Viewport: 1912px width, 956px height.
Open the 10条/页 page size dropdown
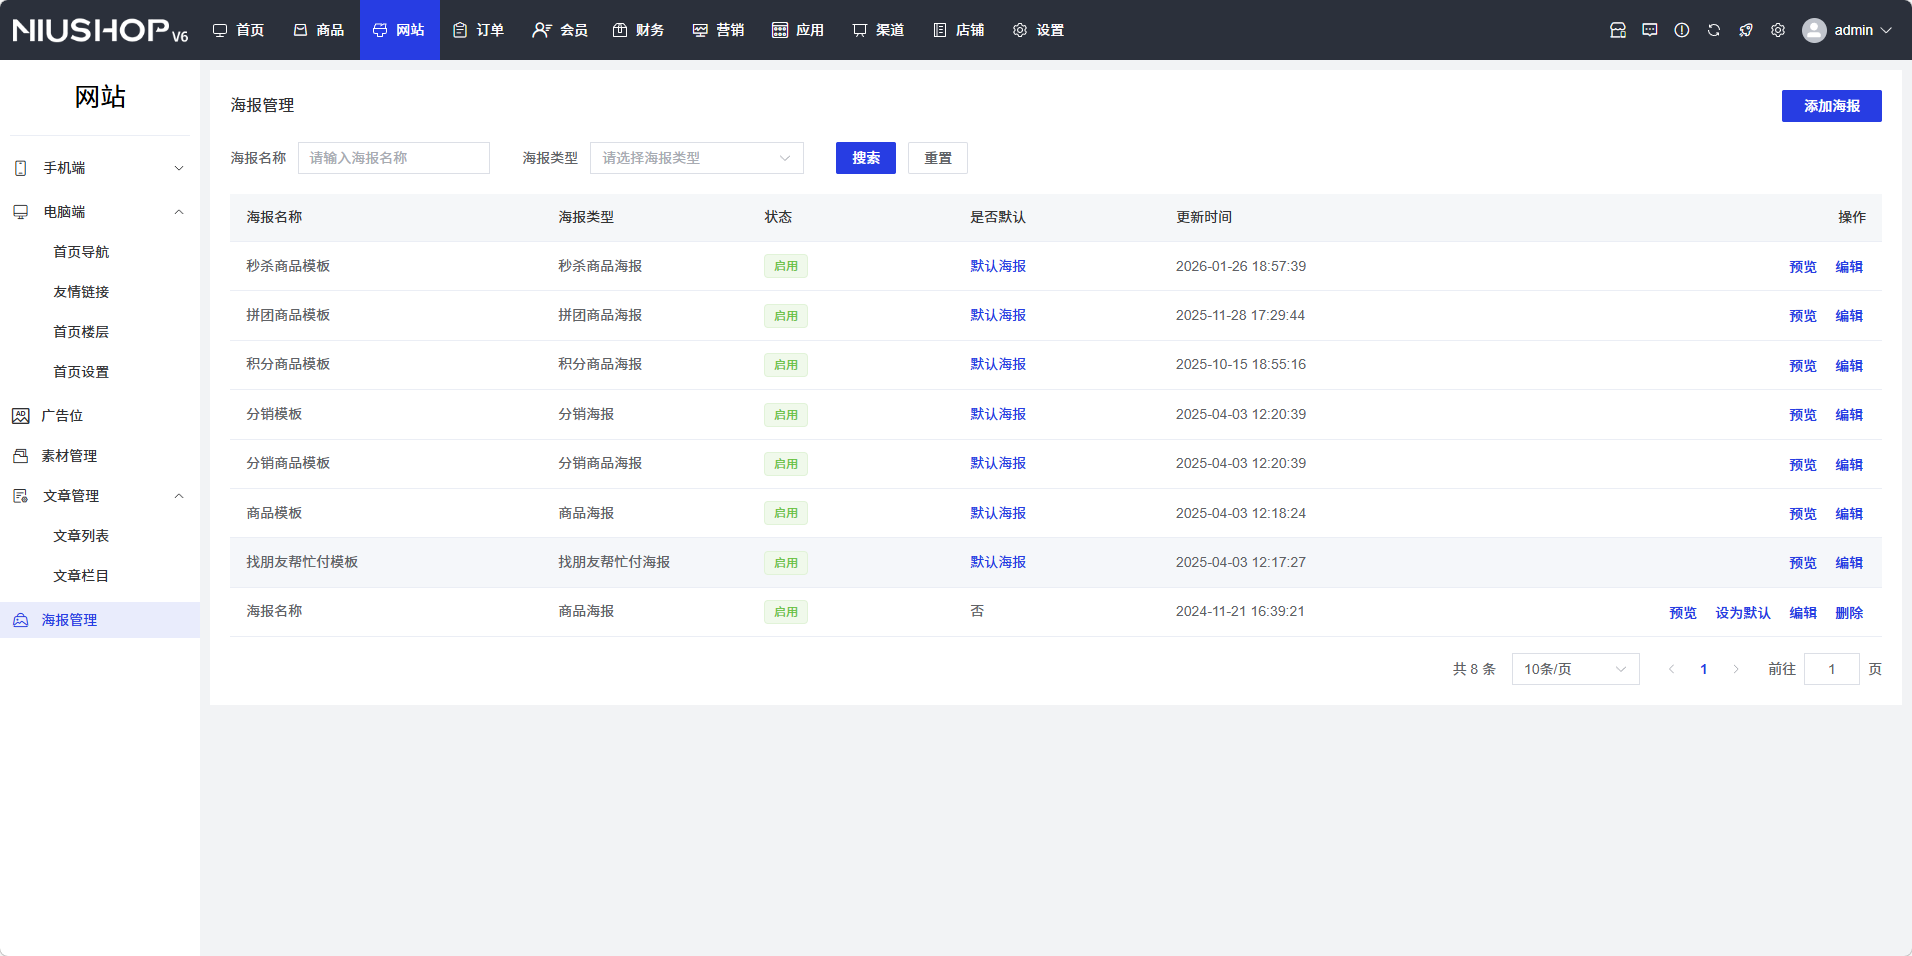pyautogui.click(x=1574, y=669)
